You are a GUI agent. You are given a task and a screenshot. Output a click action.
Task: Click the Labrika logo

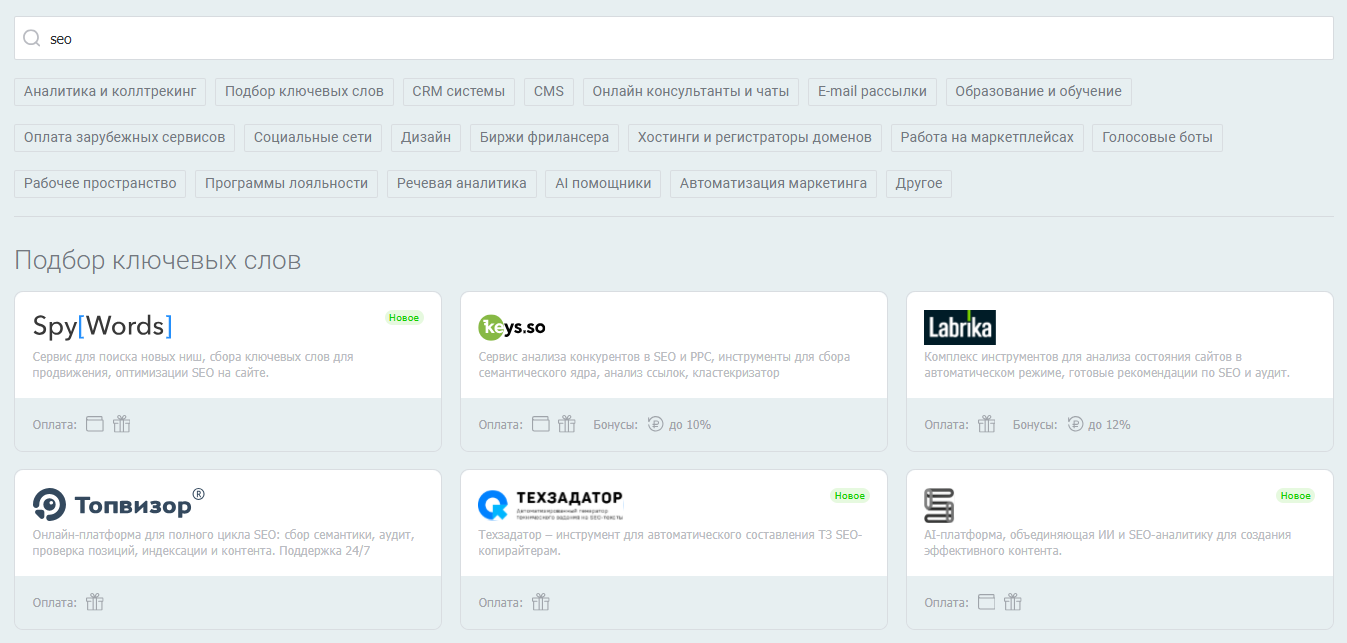959,327
